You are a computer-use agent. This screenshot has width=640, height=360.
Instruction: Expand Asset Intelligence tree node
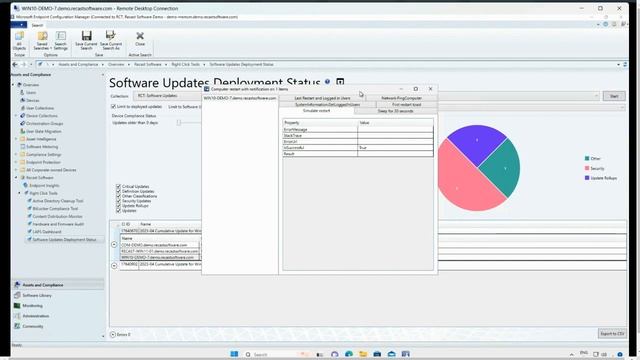point(16,139)
